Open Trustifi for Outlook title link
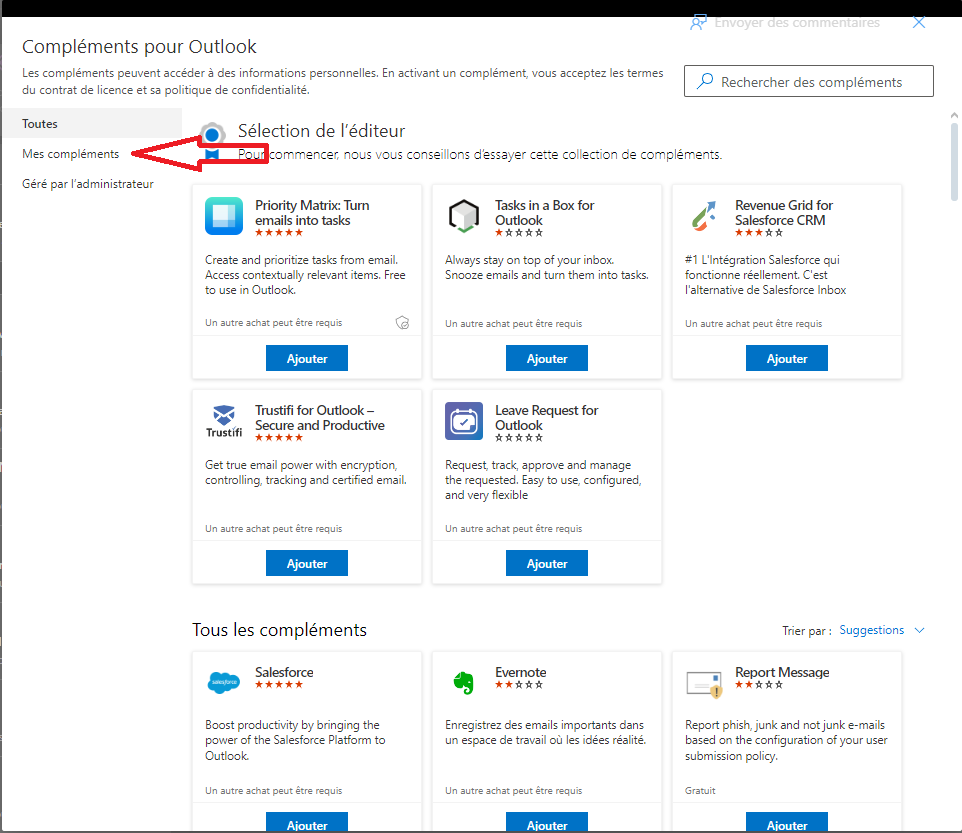962x833 pixels. tap(320, 417)
